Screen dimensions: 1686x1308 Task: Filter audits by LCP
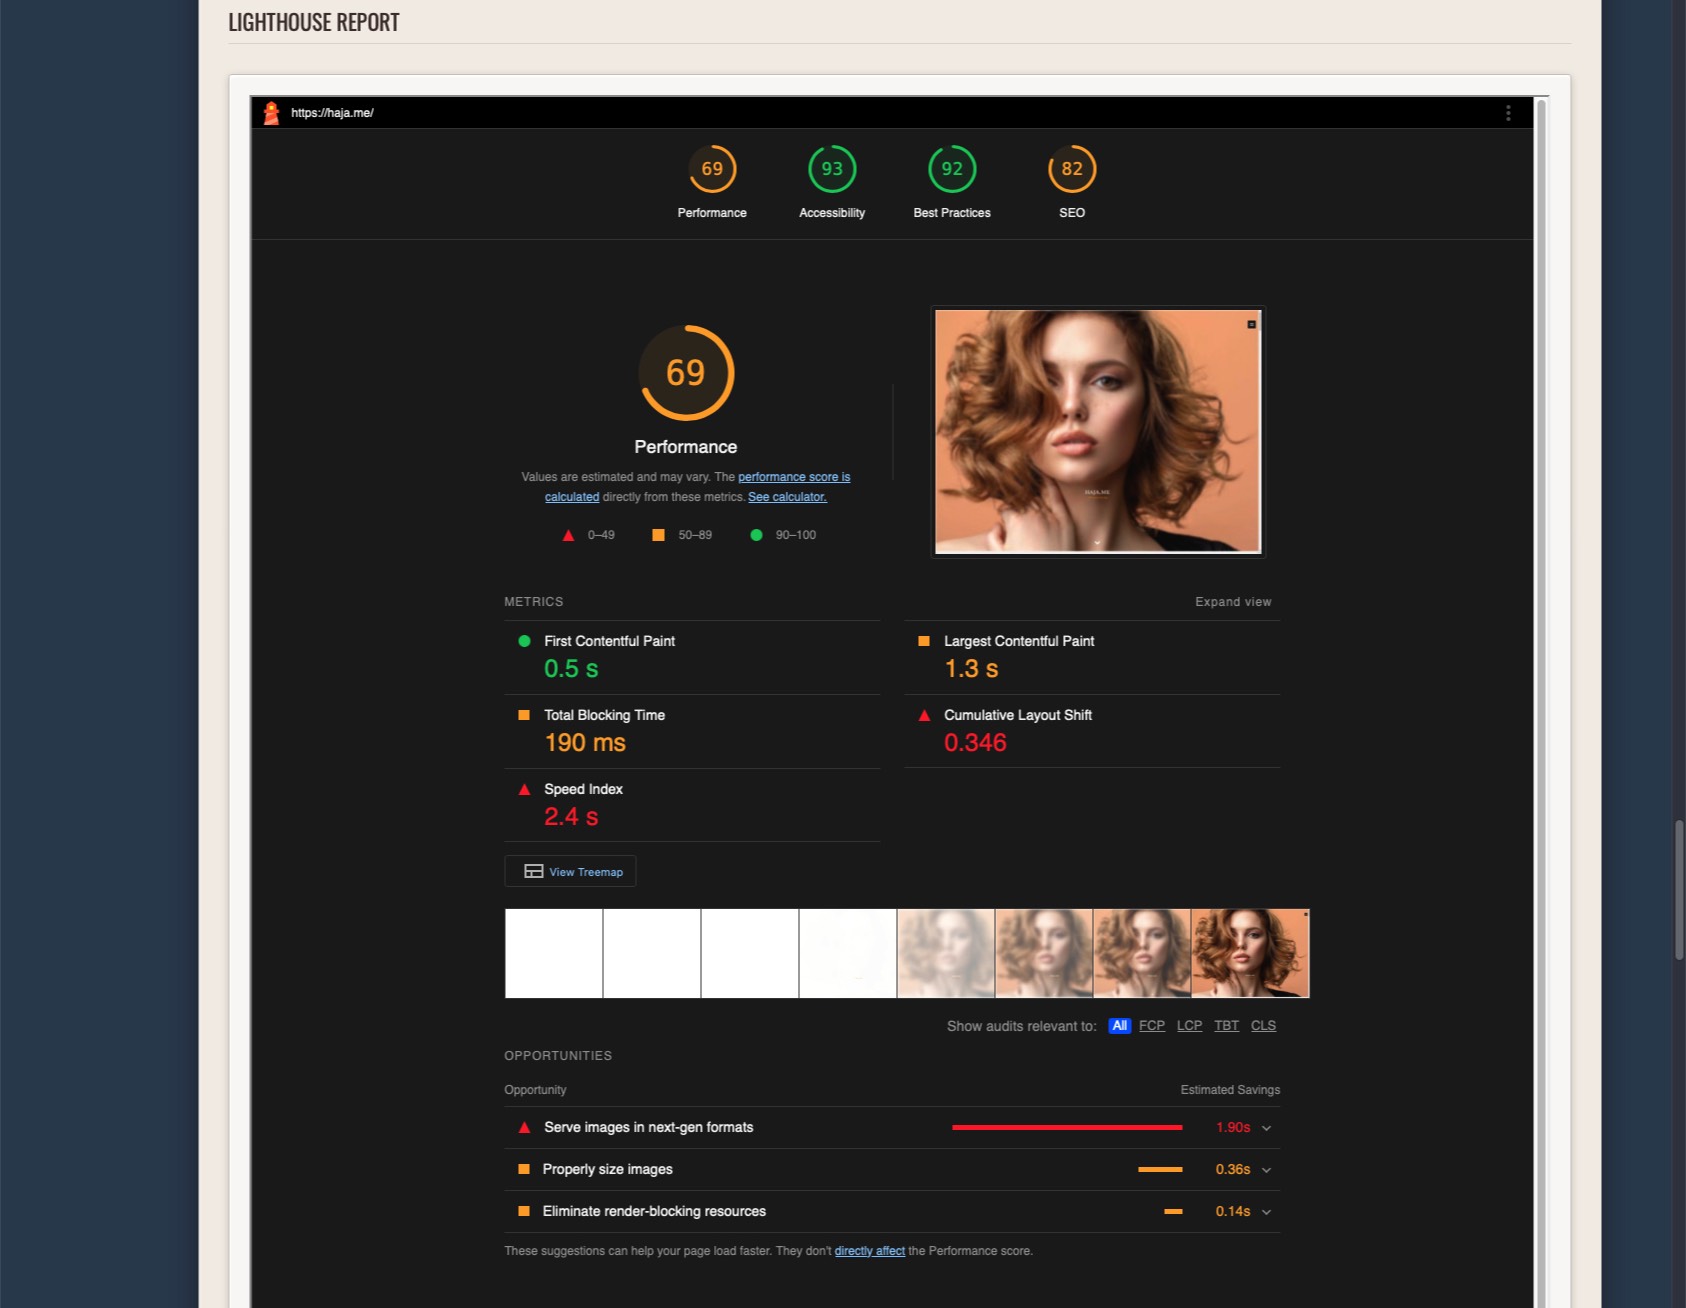[1189, 1026]
